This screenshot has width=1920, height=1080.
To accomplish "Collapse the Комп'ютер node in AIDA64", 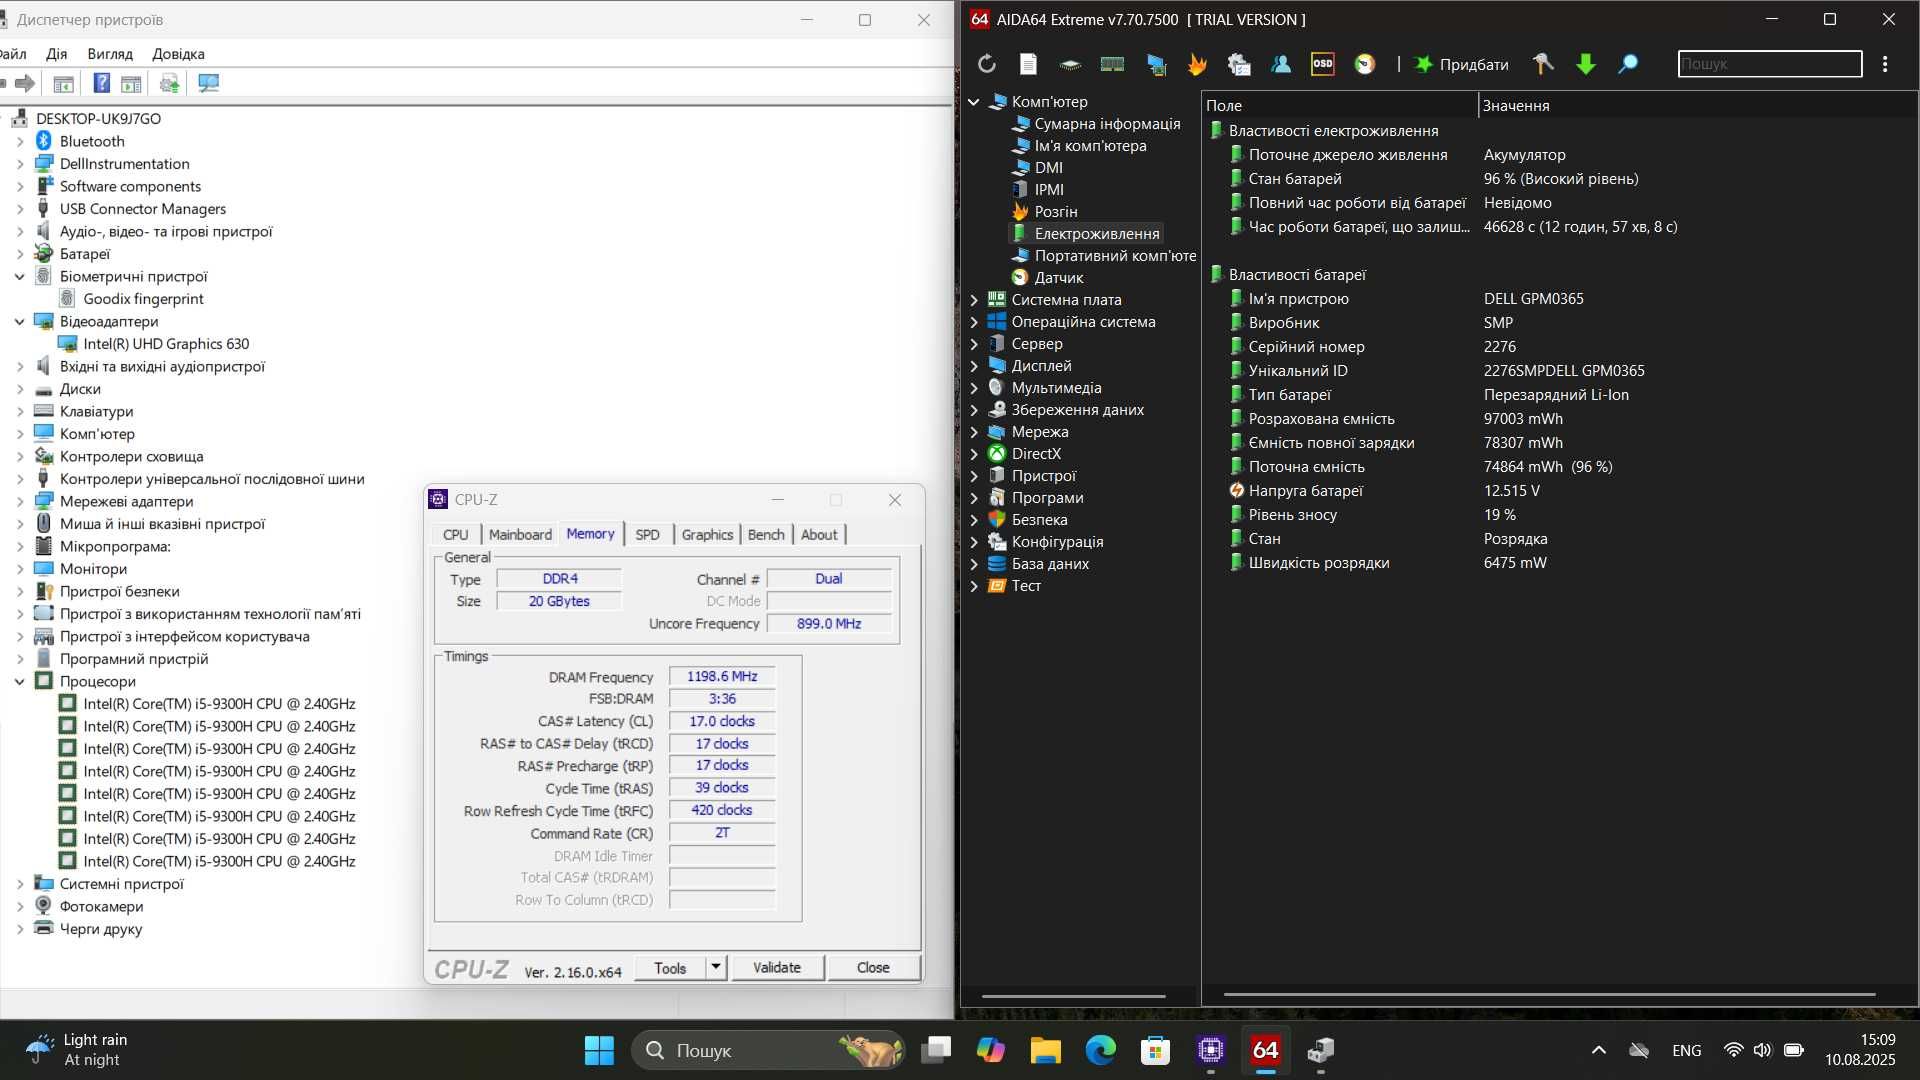I will pyautogui.click(x=974, y=102).
